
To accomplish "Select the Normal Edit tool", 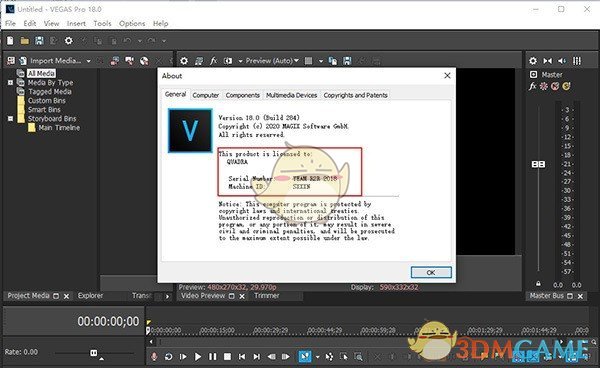I will point(305,357).
